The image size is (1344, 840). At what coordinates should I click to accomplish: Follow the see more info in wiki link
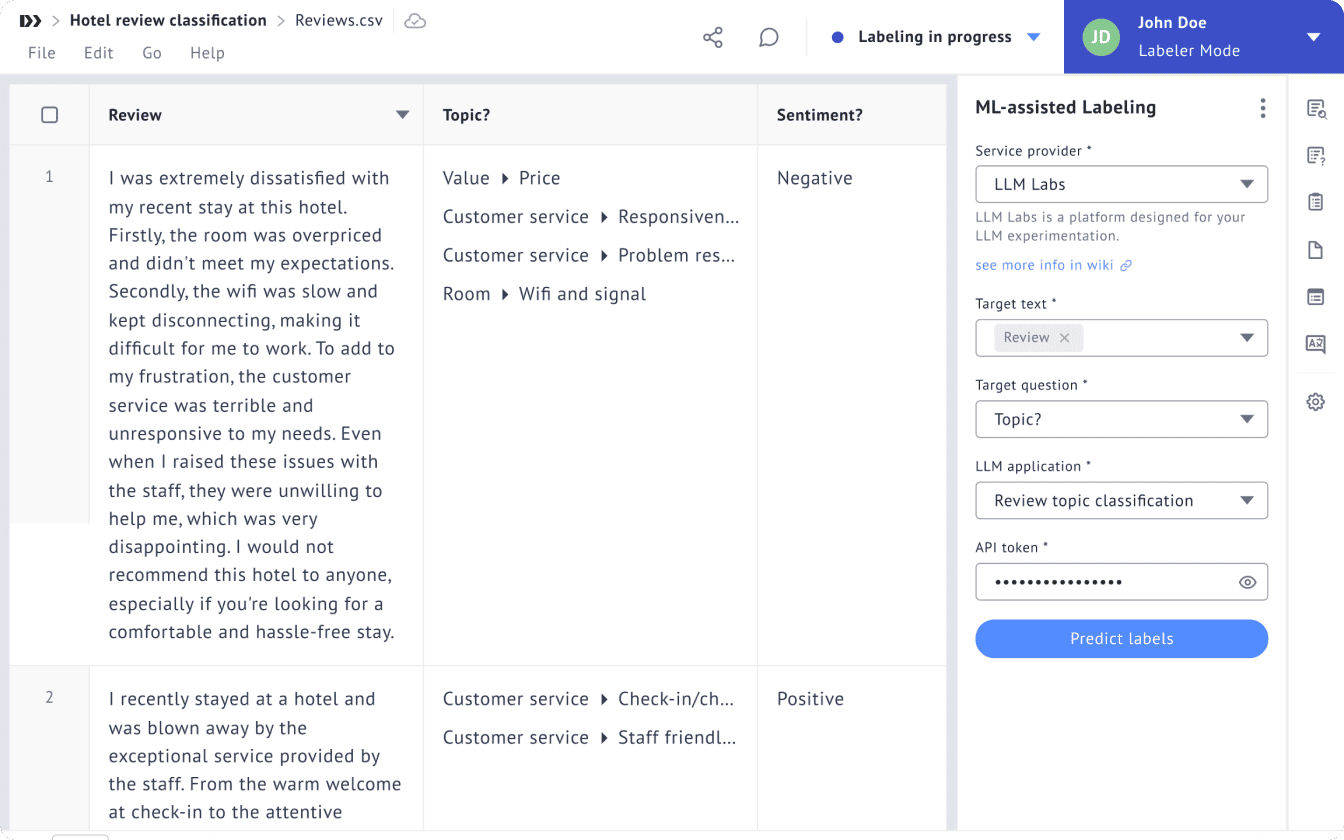(1045, 266)
